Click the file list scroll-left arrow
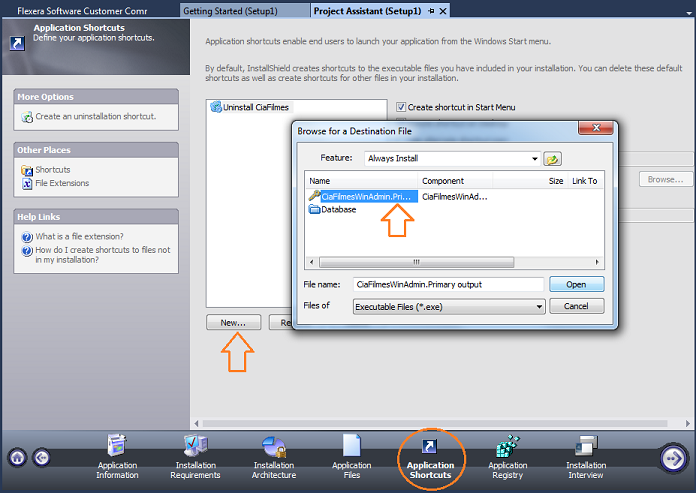 coord(312,262)
